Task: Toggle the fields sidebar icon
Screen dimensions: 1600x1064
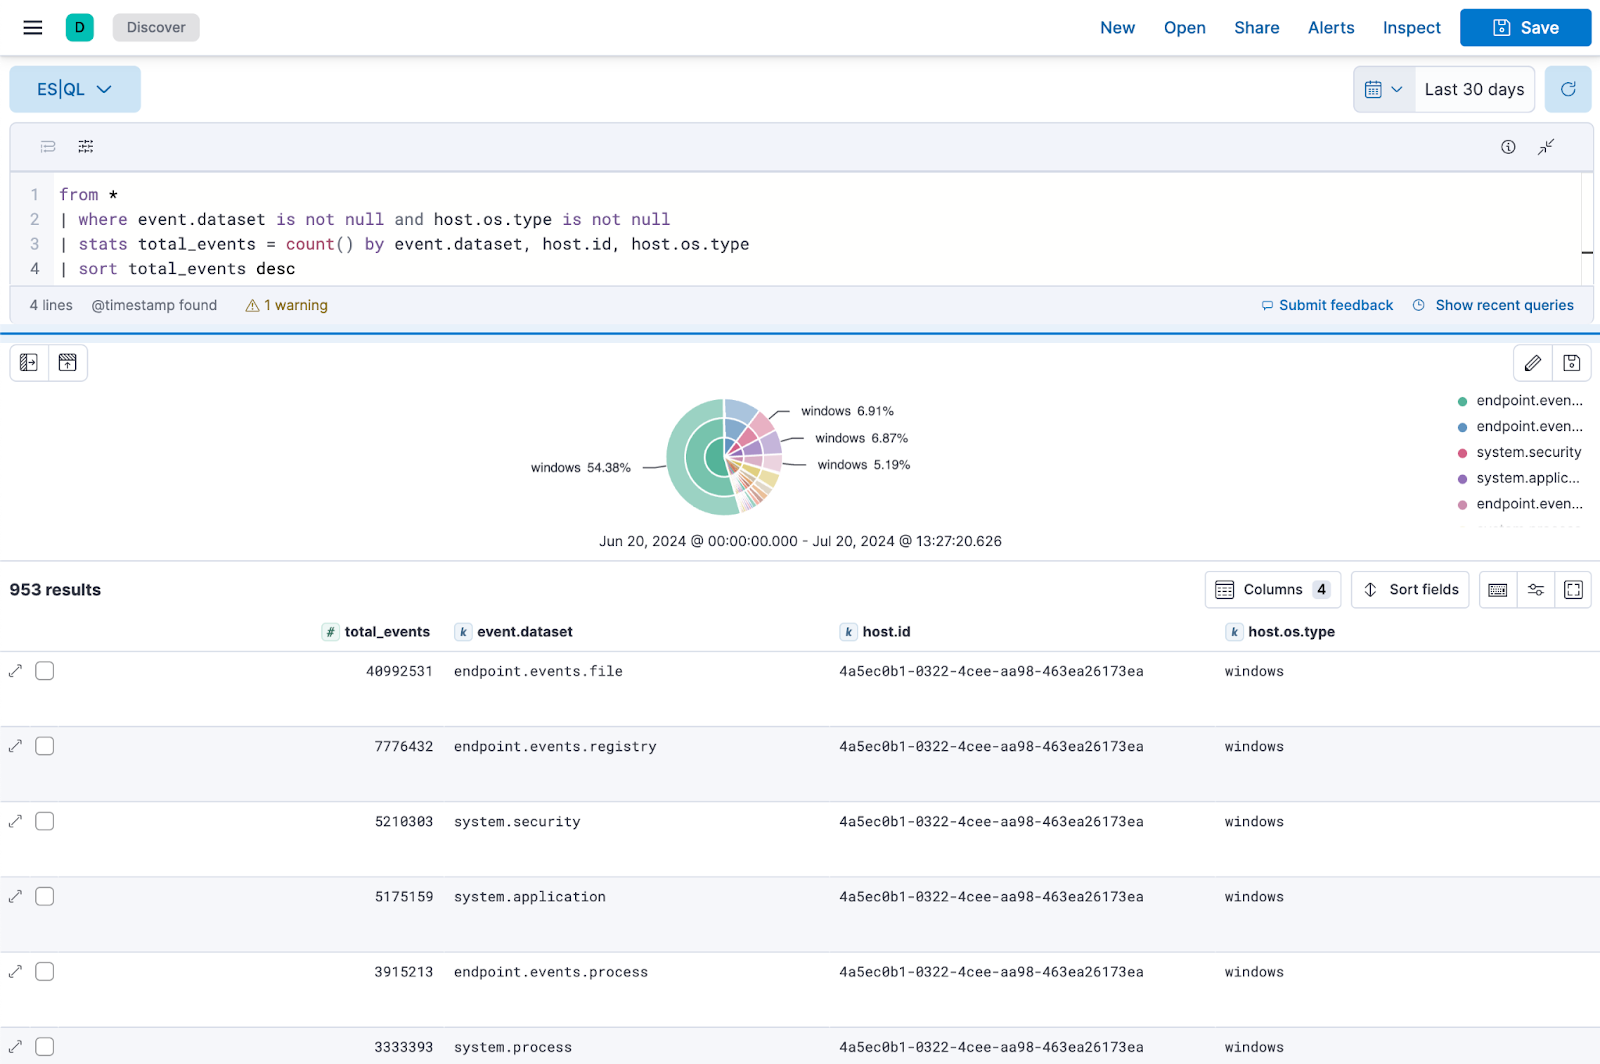Action: pyautogui.click(x=29, y=363)
